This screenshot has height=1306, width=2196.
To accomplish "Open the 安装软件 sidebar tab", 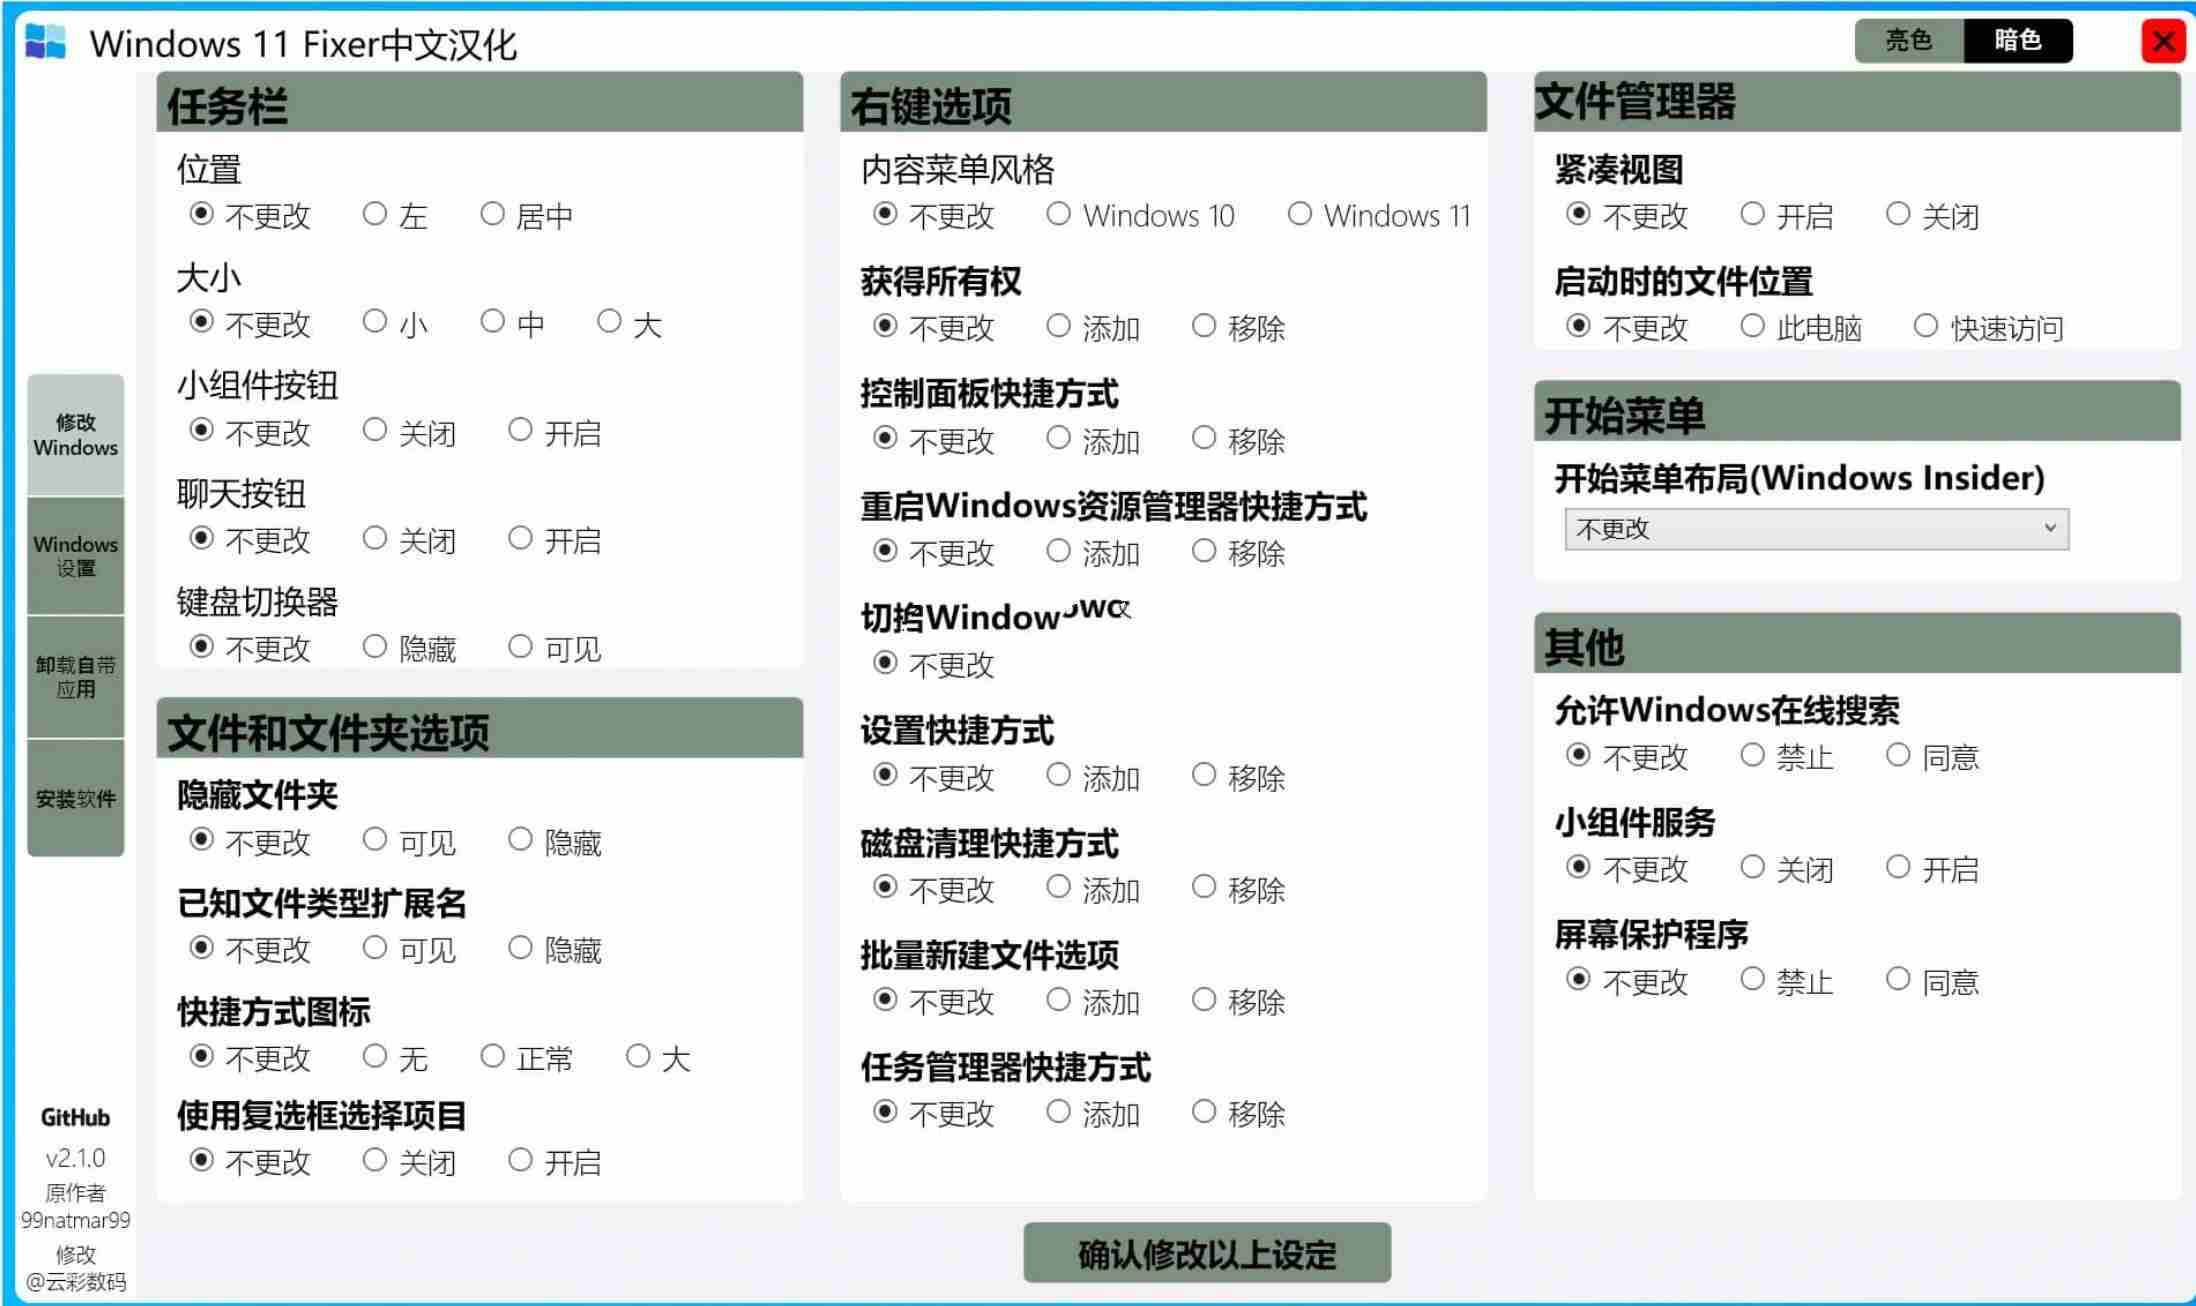I will [x=76, y=798].
